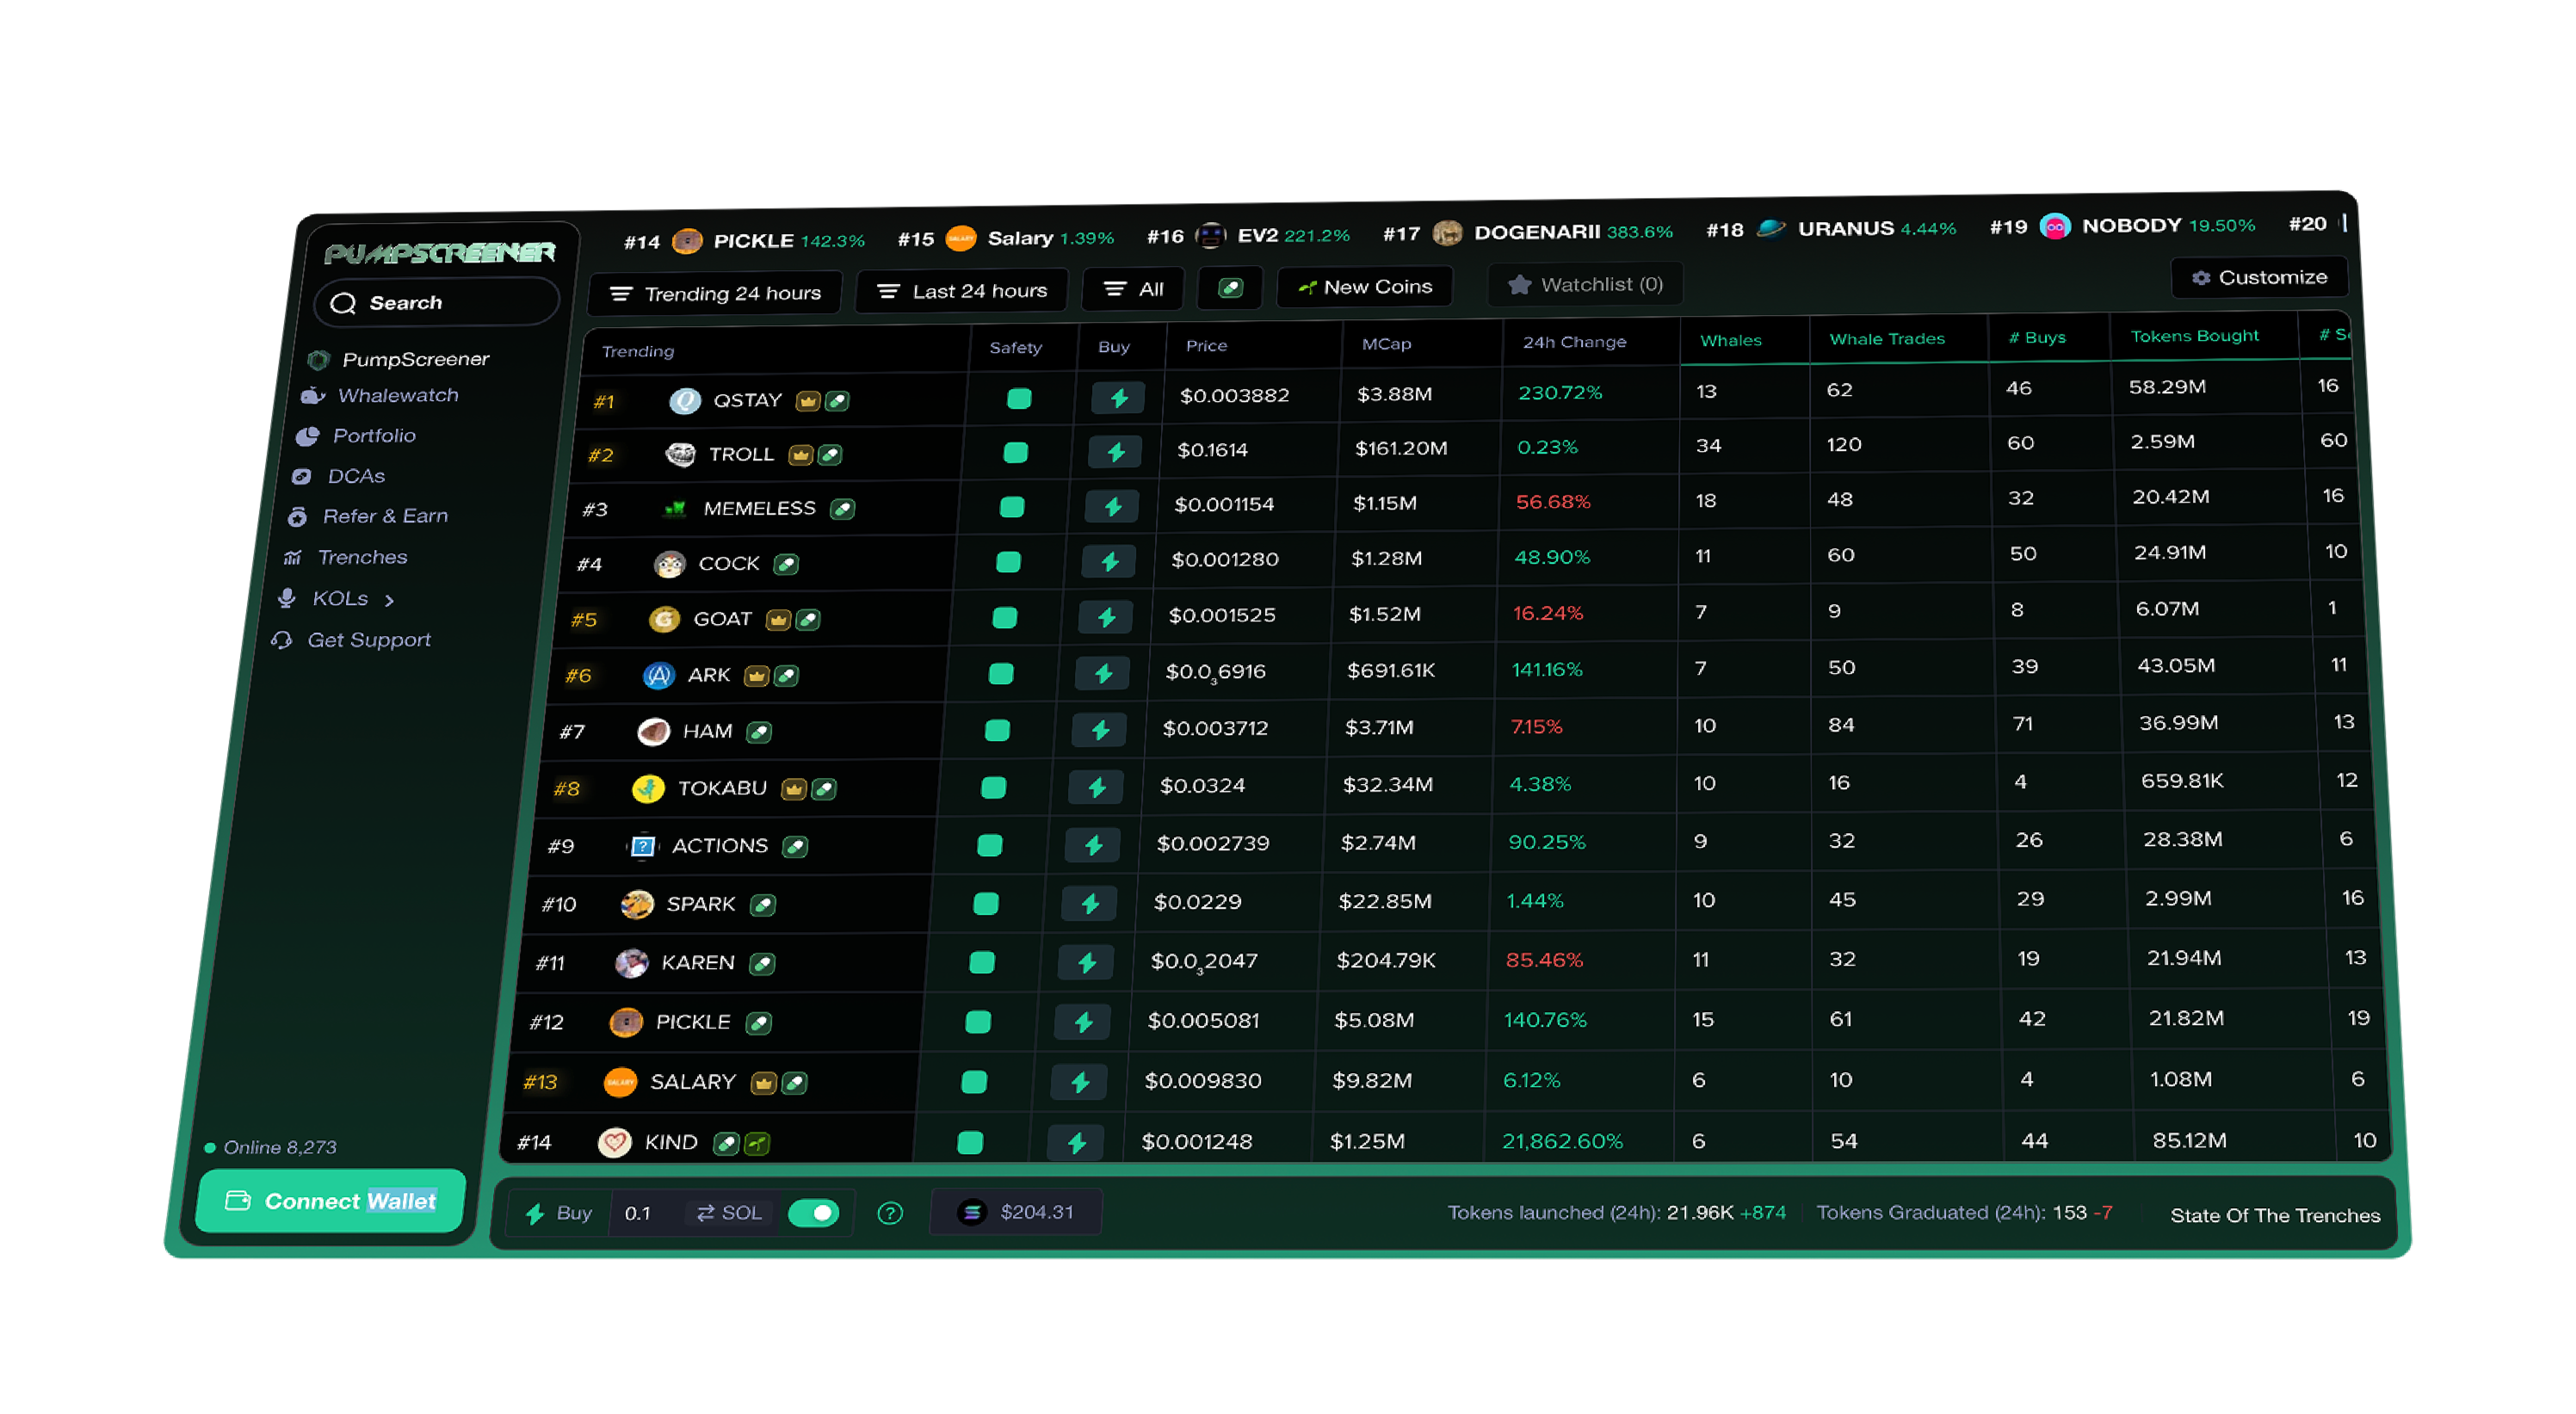Click the sprout new-coin badge beside KIND
2576x1414 pixels.
[756, 1143]
